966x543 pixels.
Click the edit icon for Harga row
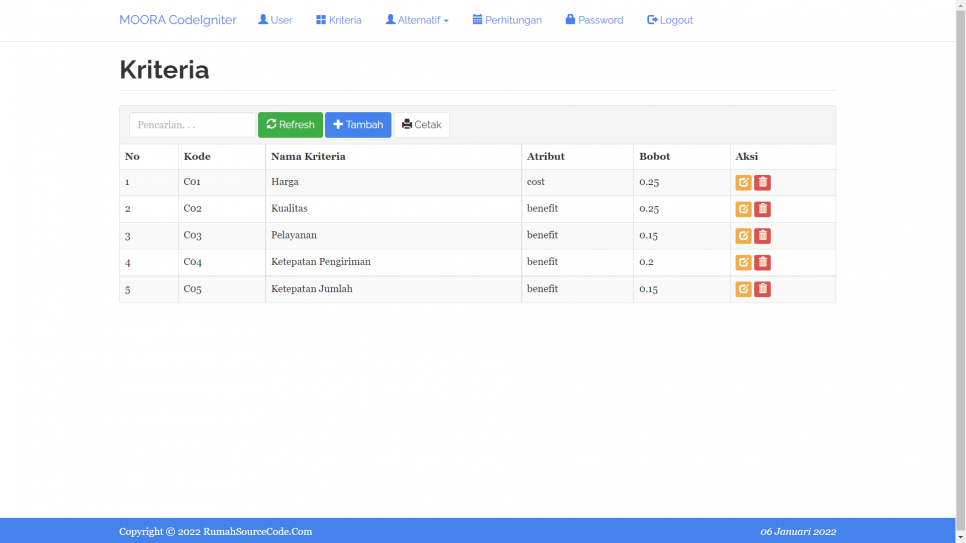point(743,183)
